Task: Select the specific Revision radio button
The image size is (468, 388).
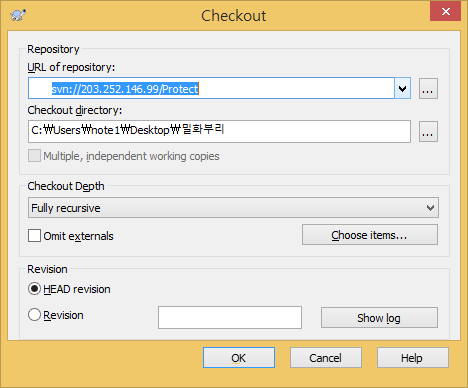Action: (x=34, y=315)
